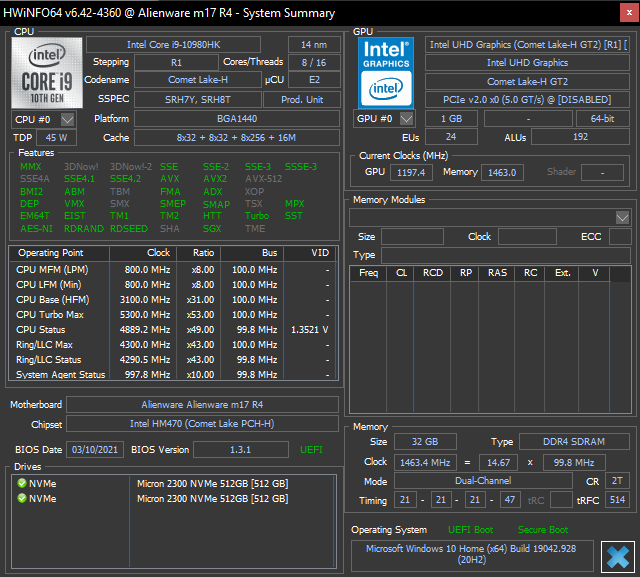Click the green UEFI Boot label
This screenshot has width=640, height=577.
point(470,530)
